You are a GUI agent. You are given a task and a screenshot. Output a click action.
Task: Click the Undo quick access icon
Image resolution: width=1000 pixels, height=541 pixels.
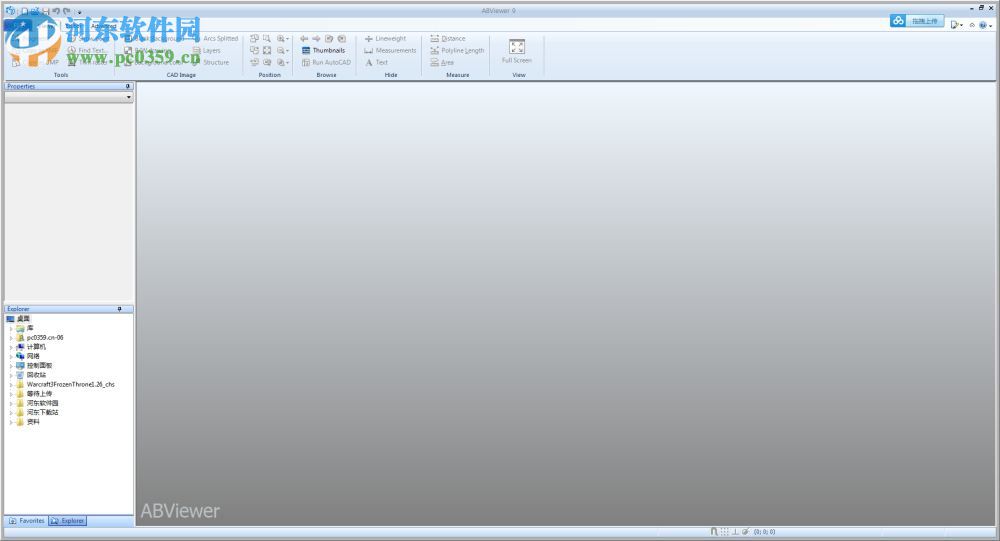[56, 11]
